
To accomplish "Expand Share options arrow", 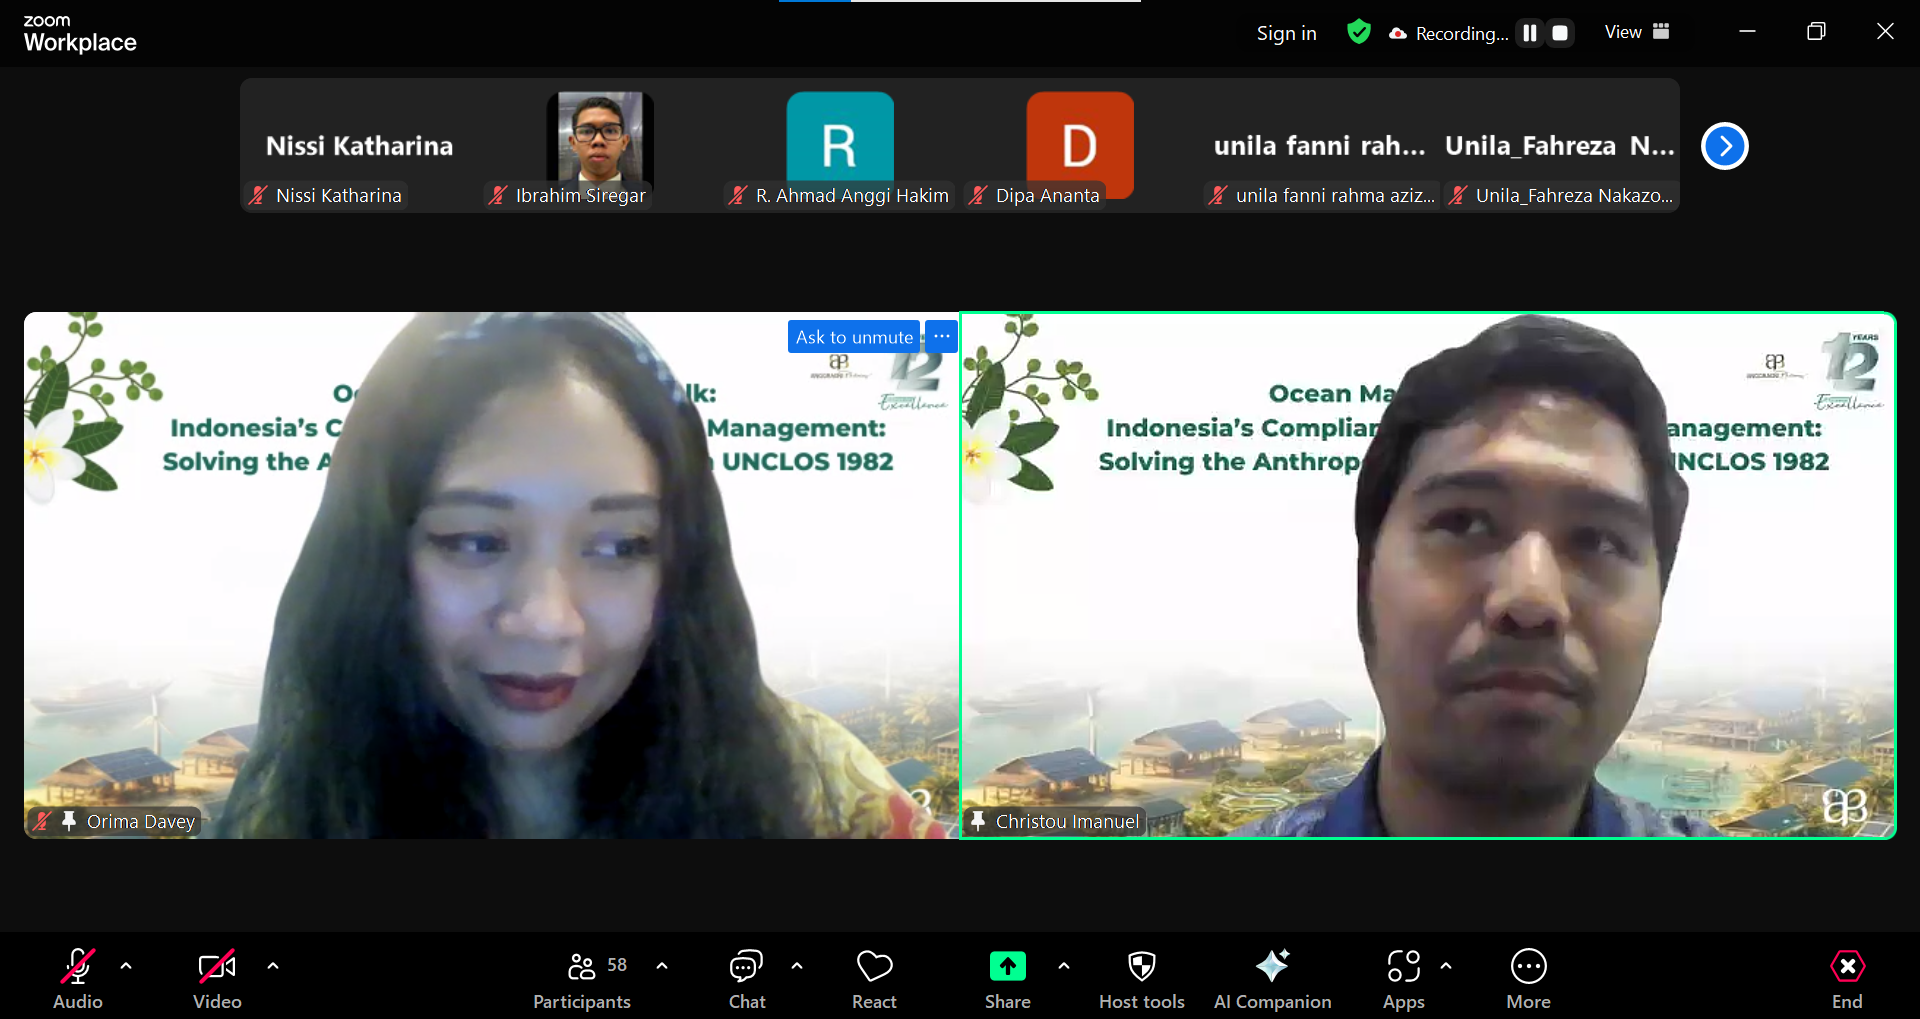I will pos(1064,966).
